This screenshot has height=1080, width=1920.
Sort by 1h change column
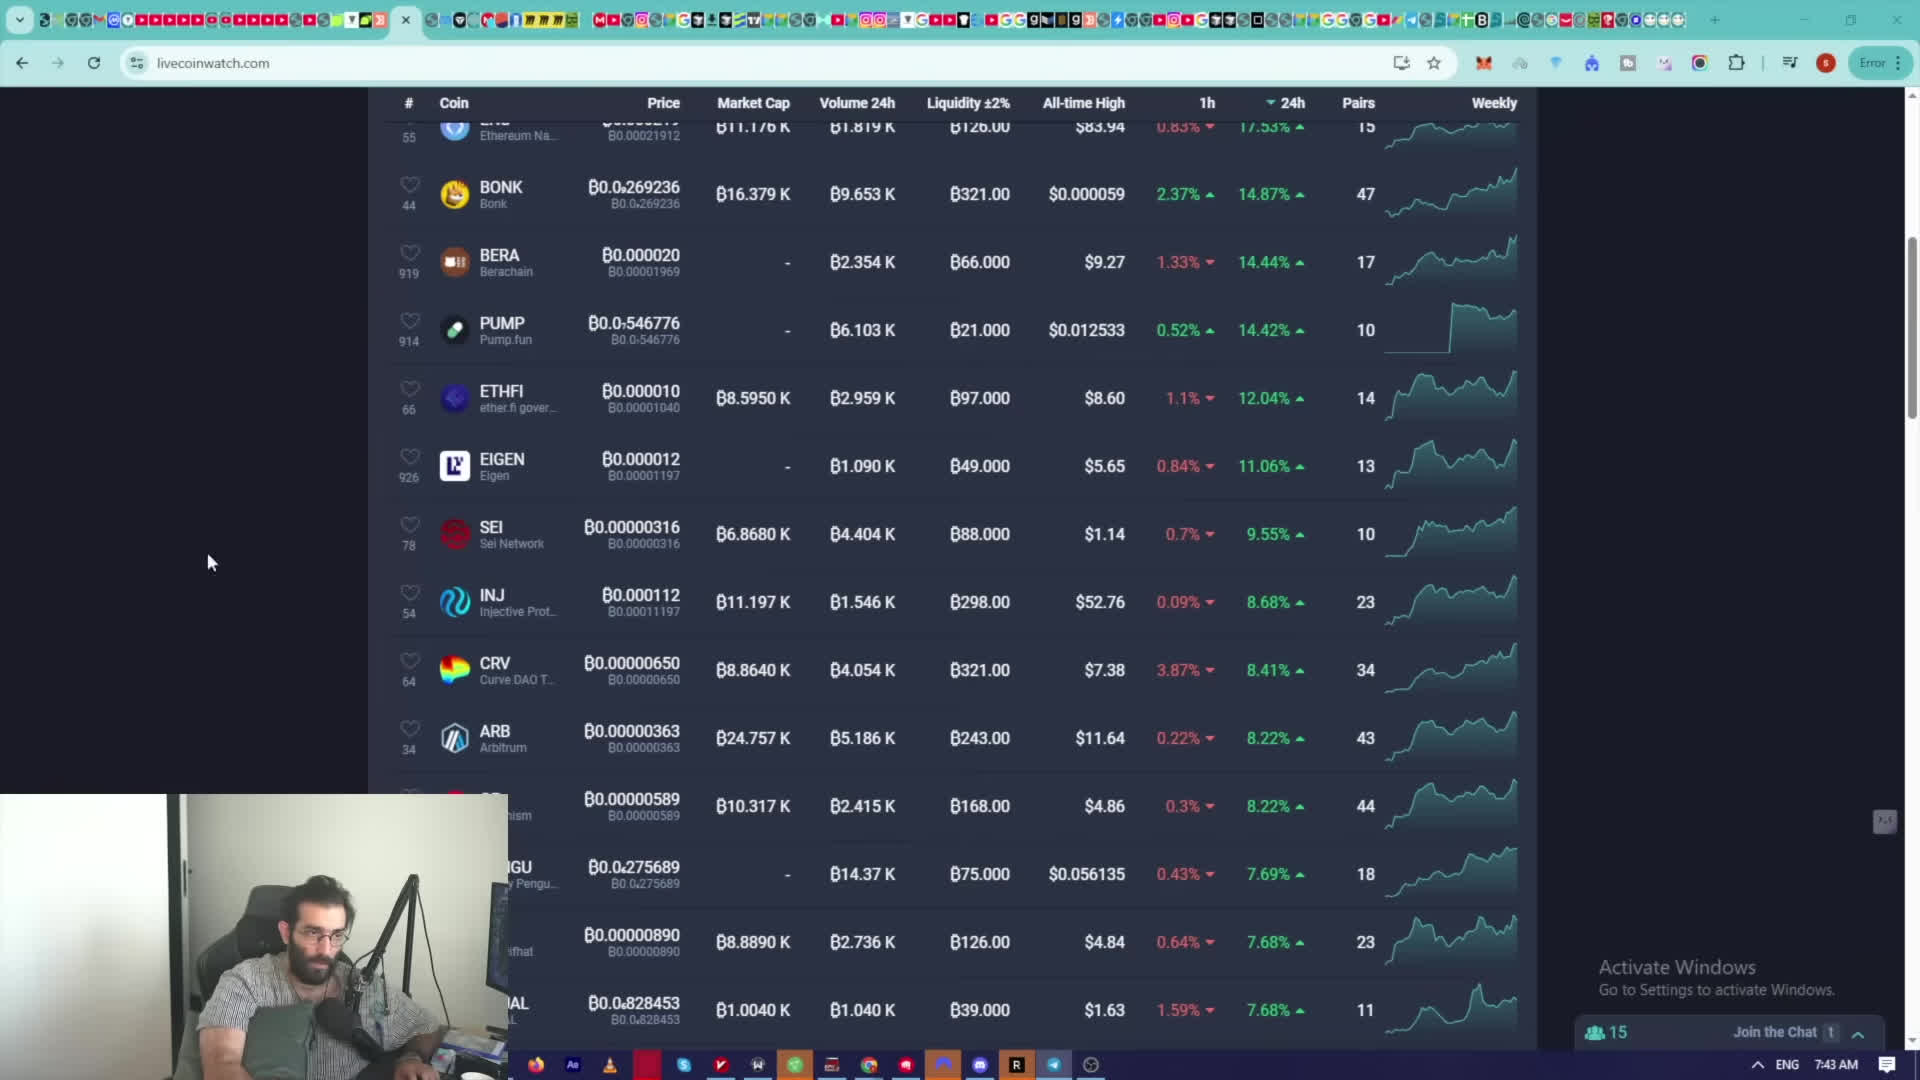tap(1207, 103)
